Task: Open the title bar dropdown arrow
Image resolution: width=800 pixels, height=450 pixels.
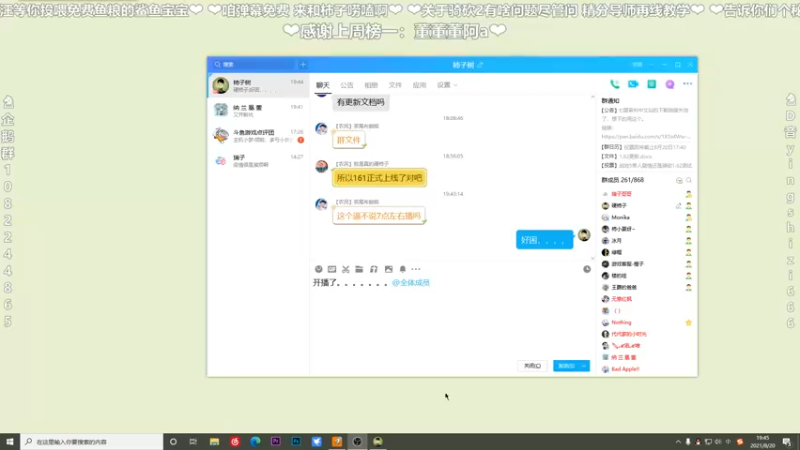Action: coord(652,65)
